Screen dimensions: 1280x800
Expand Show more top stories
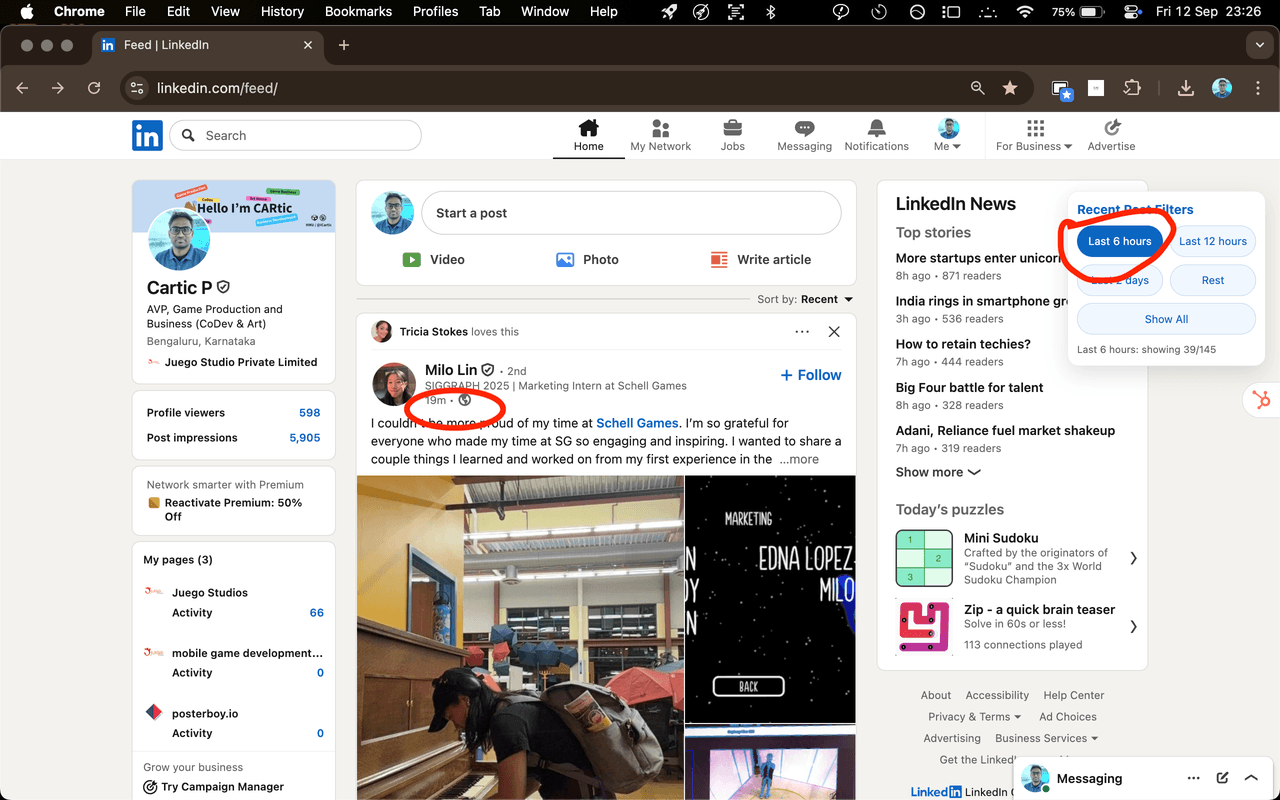click(938, 472)
